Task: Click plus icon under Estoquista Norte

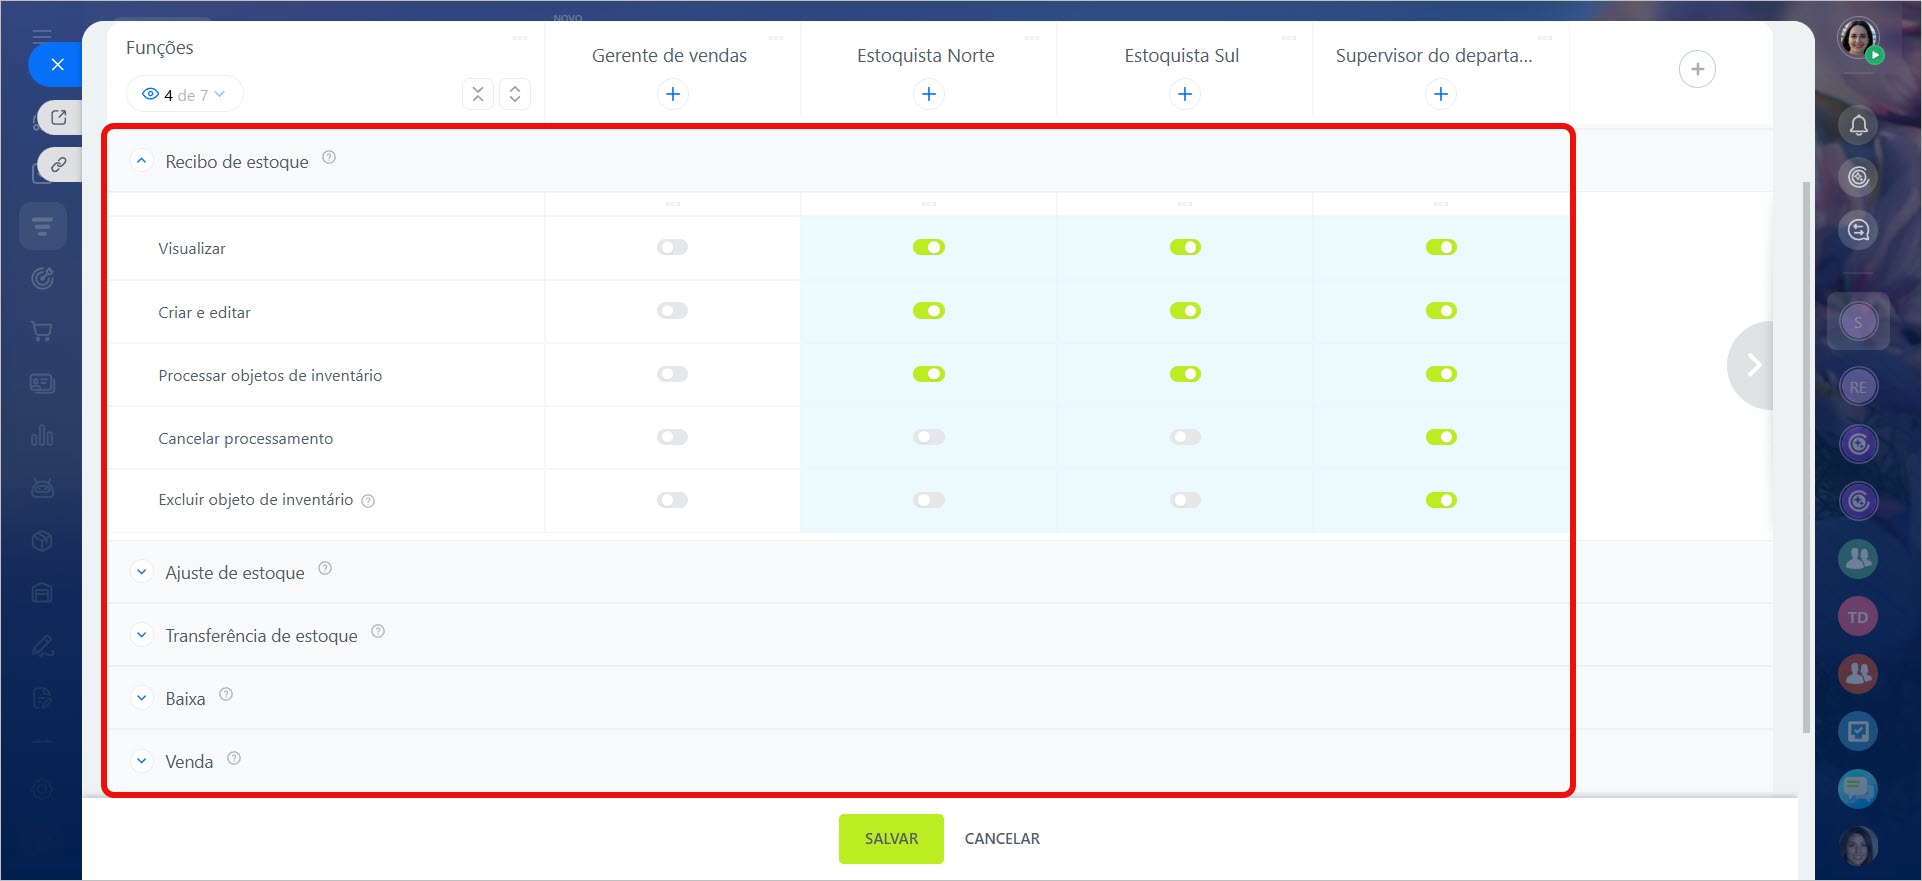Action: [929, 94]
